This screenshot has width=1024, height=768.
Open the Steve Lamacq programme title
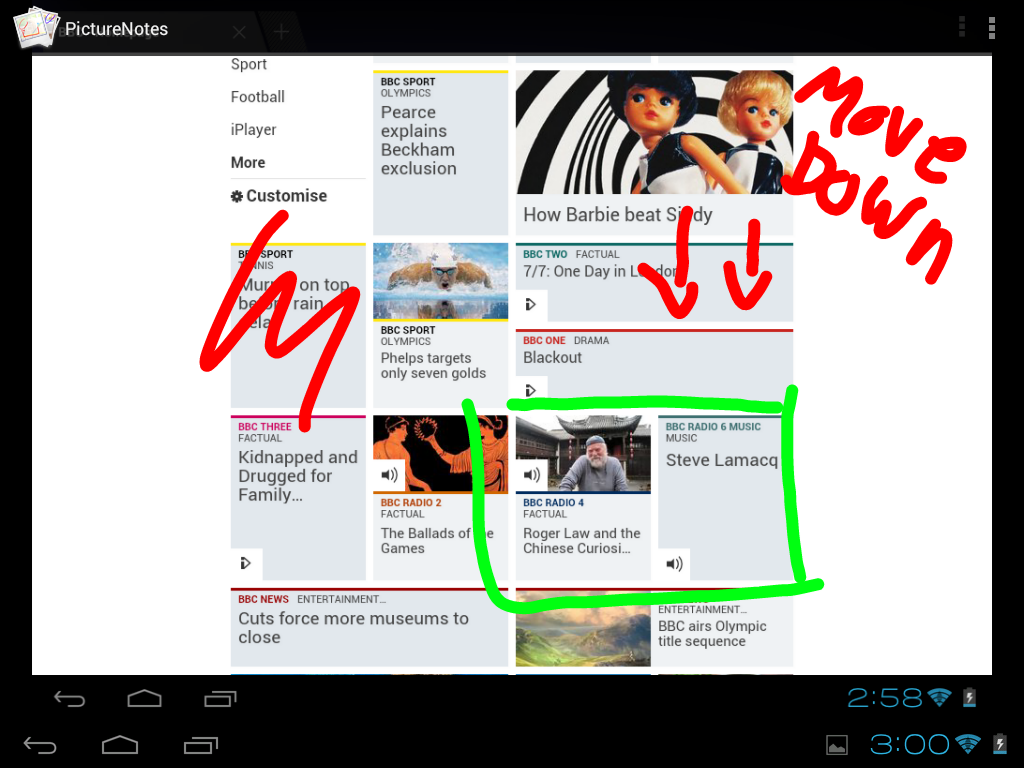tap(722, 460)
